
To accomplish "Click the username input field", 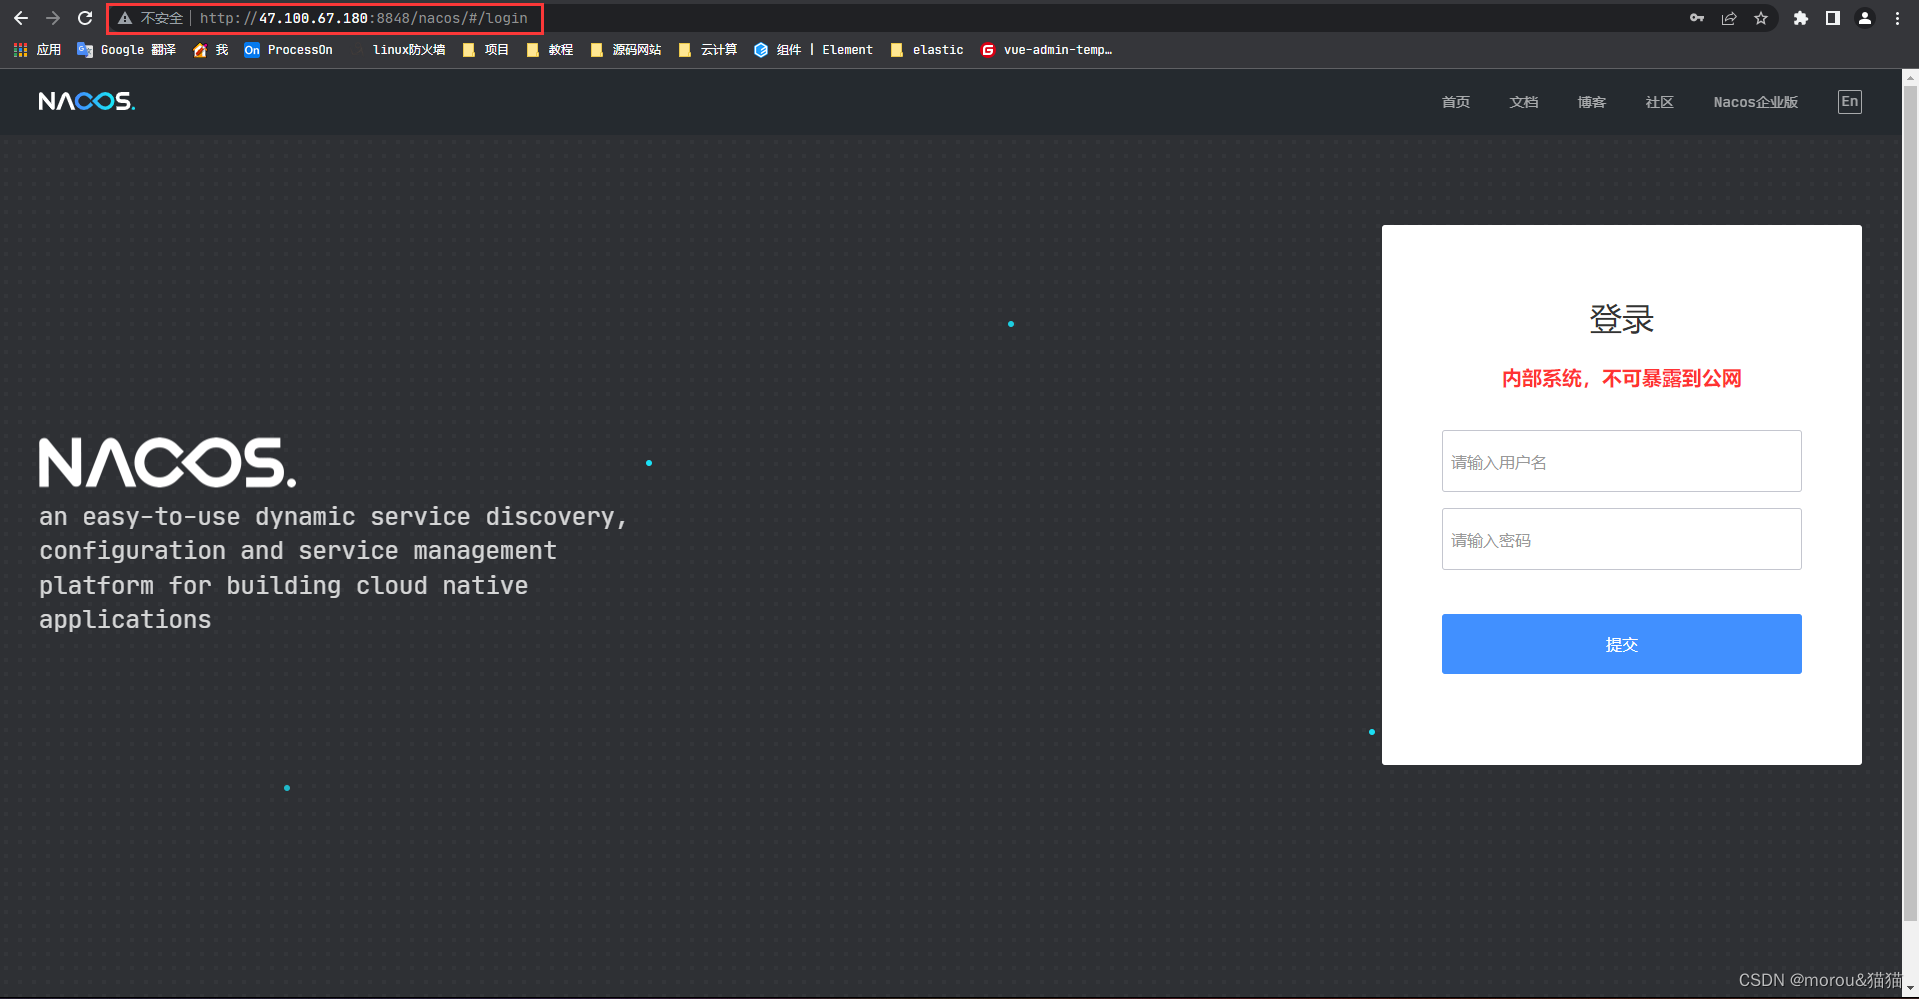I will [1622, 461].
